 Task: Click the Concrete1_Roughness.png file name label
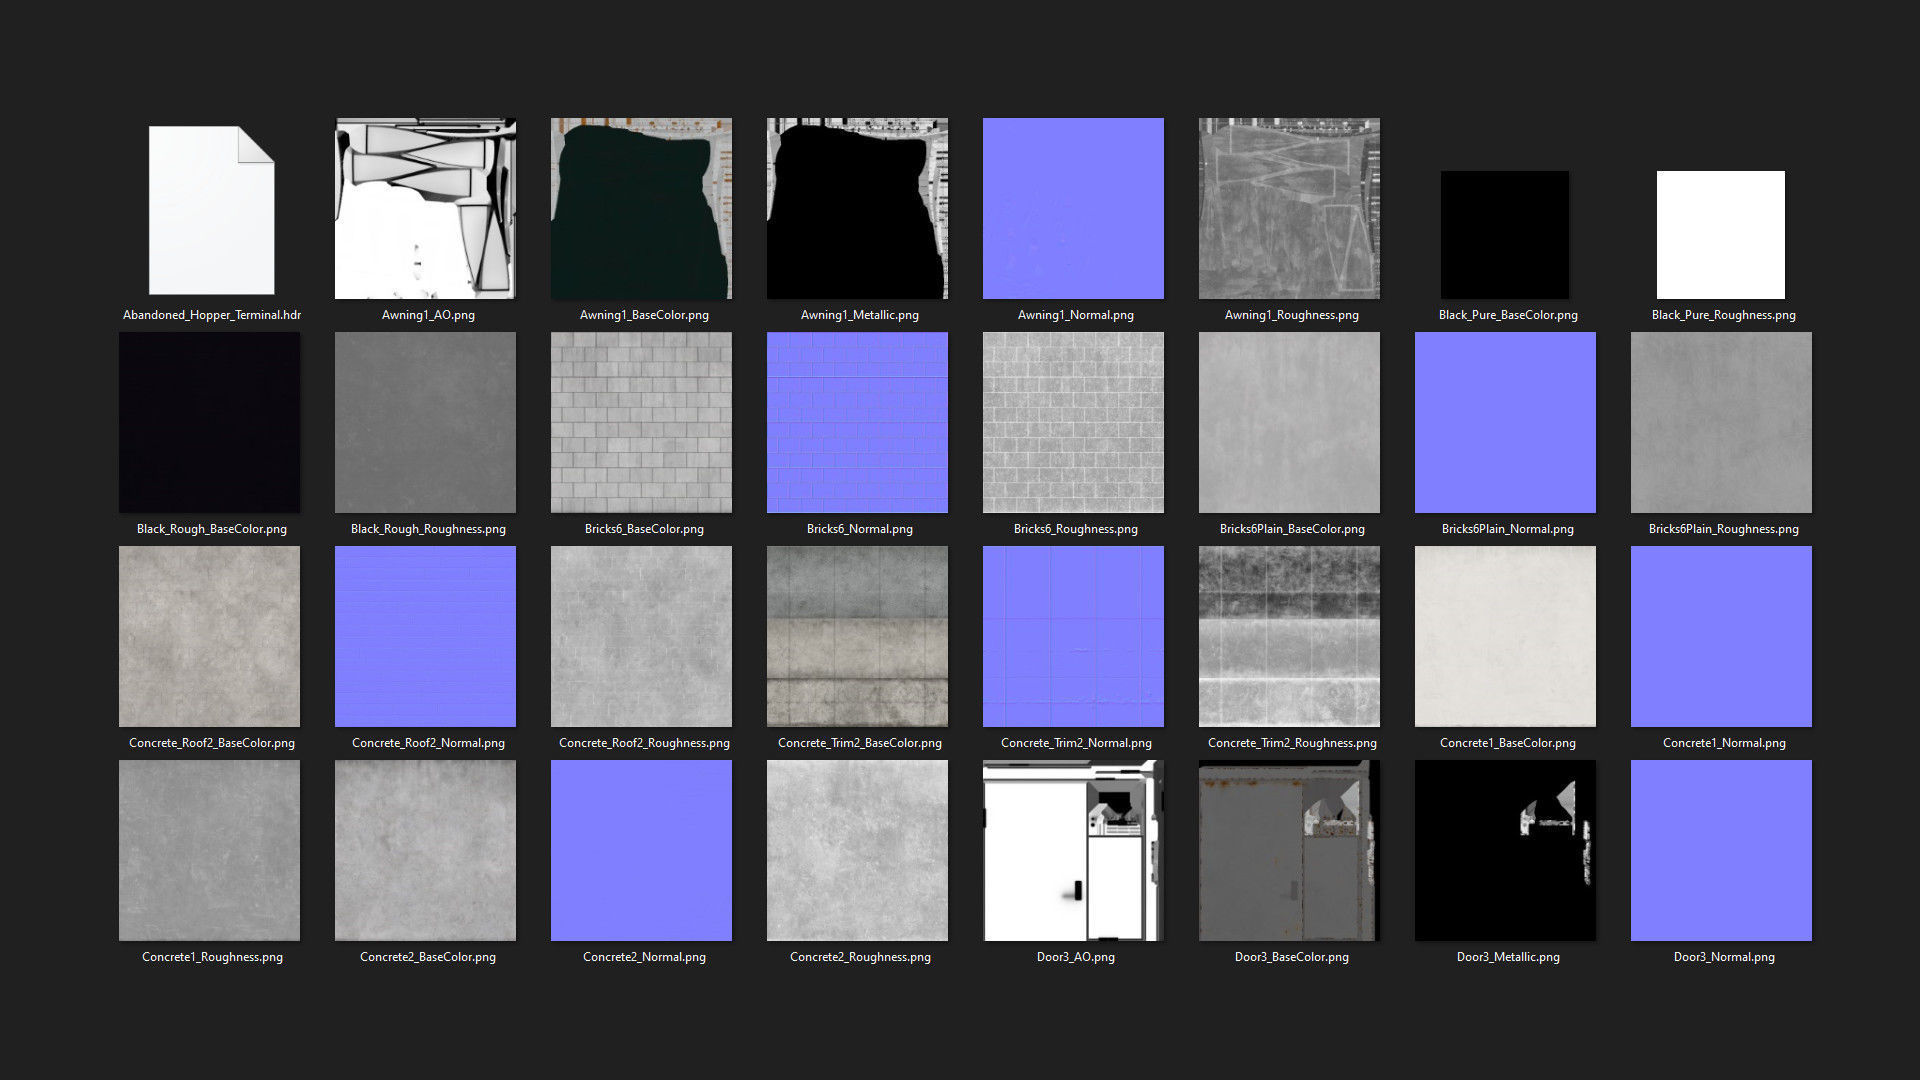pyautogui.click(x=212, y=957)
